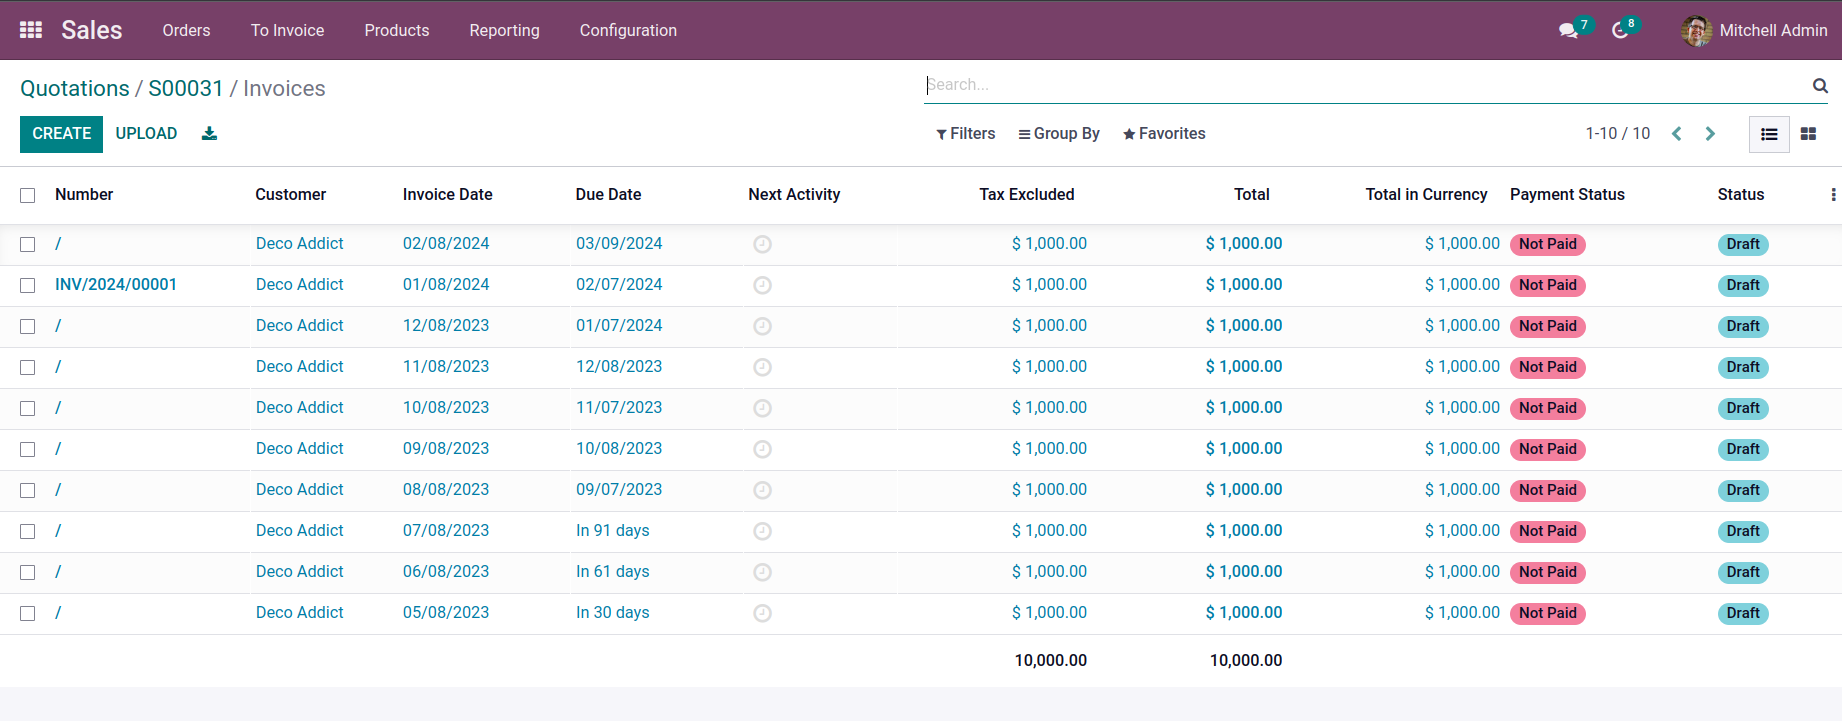Switch to kanban view
The width and height of the screenshot is (1842, 721).
pos(1808,134)
